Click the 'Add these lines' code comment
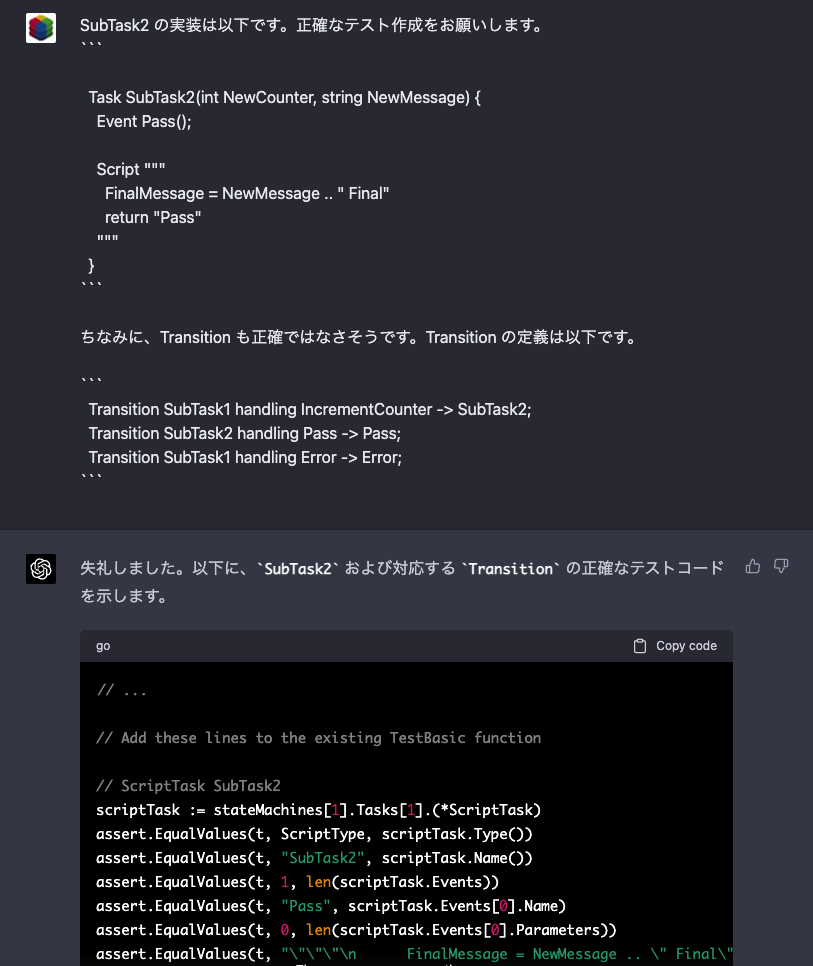This screenshot has height=966, width=813. 318,737
